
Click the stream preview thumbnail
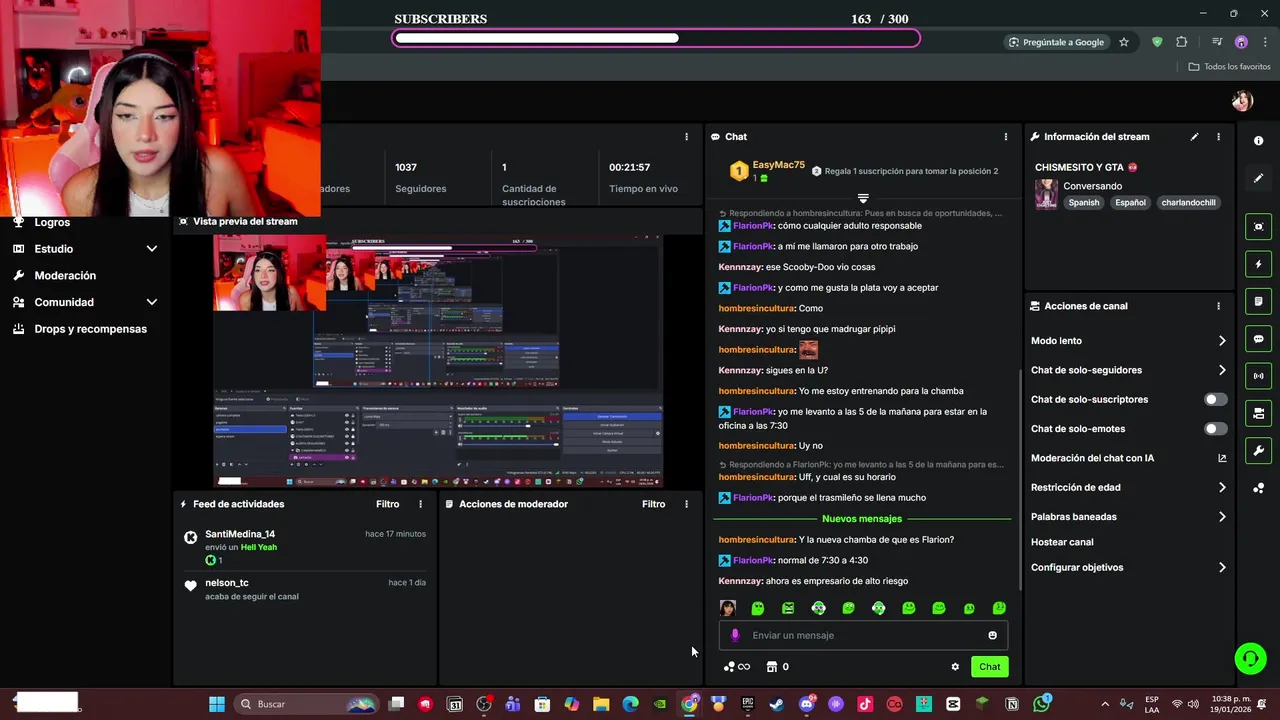(438, 361)
